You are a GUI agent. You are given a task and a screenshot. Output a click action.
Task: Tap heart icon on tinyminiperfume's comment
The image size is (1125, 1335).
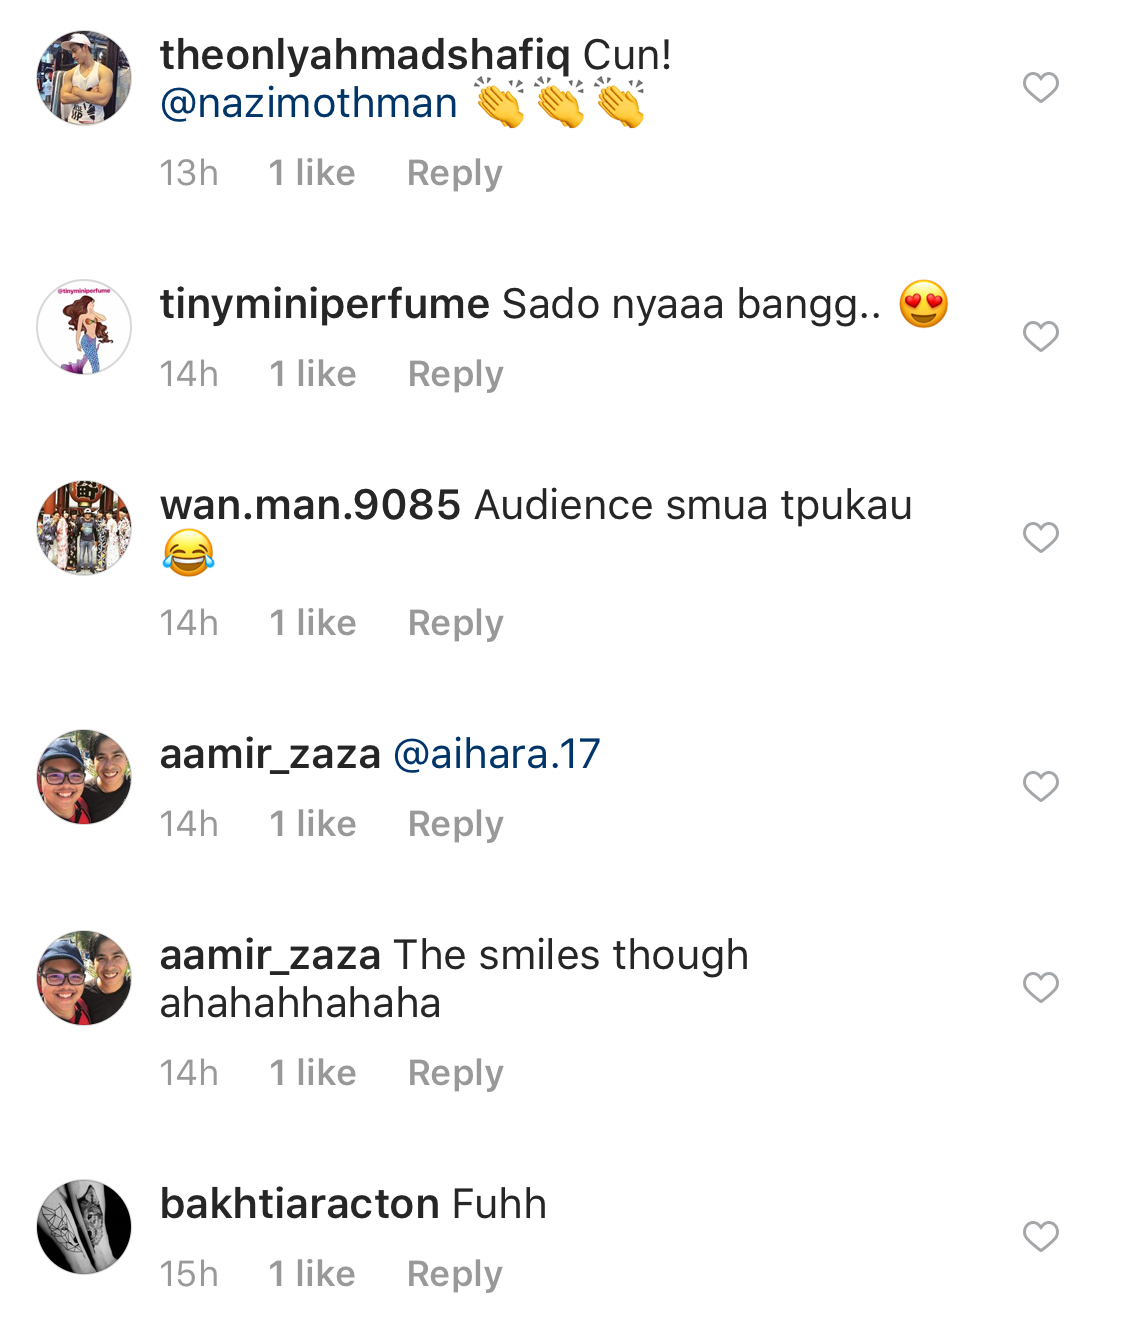[x=1040, y=337]
